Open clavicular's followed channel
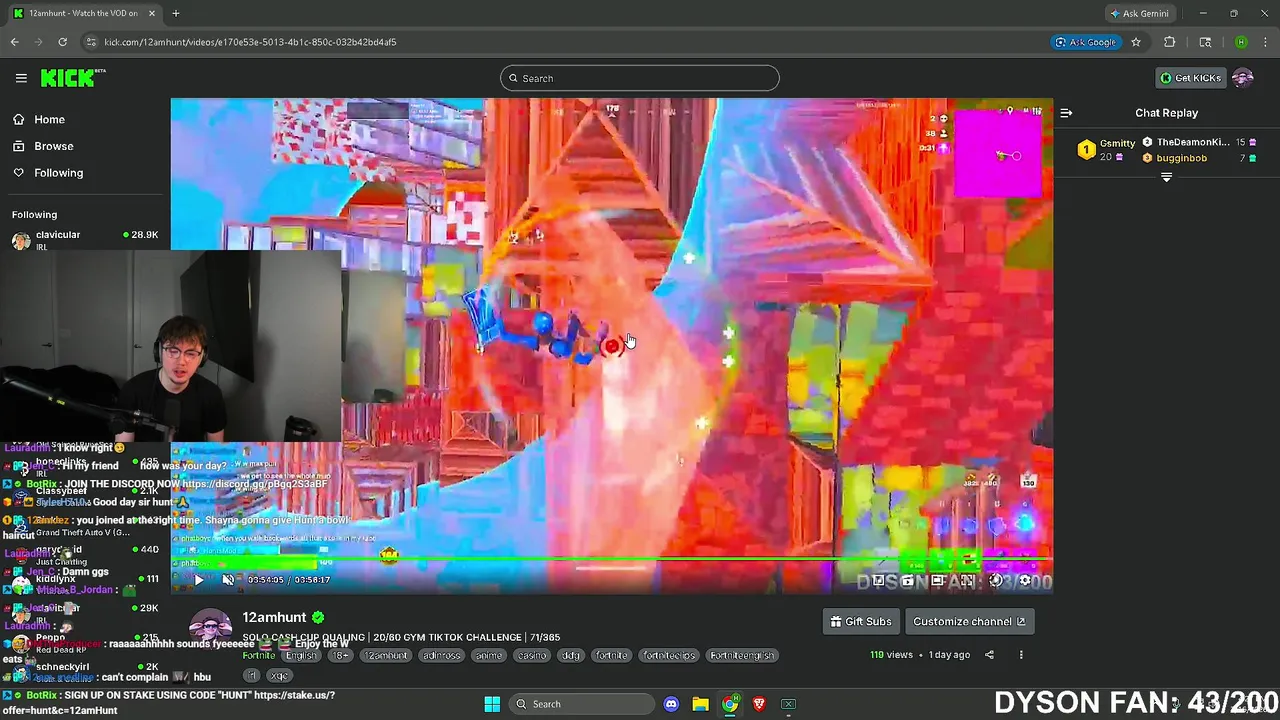Image resolution: width=1280 pixels, height=720 pixels. (x=85, y=240)
